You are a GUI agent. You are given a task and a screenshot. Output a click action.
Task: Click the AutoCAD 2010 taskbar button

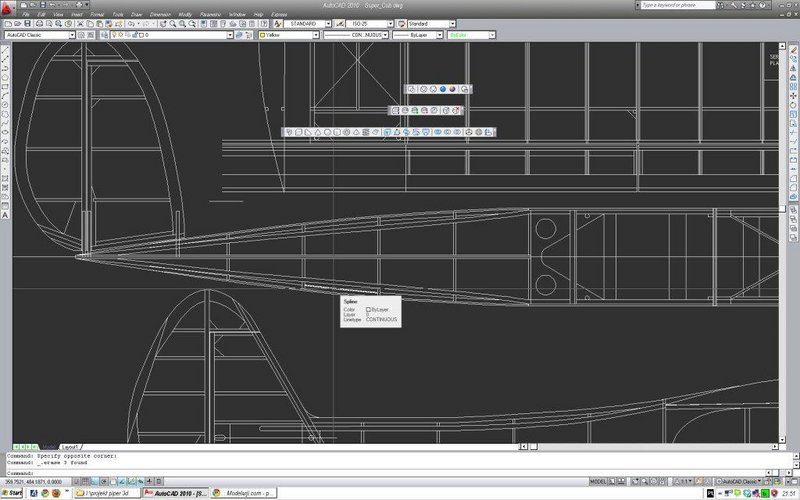pyautogui.click(x=176, y=493)
